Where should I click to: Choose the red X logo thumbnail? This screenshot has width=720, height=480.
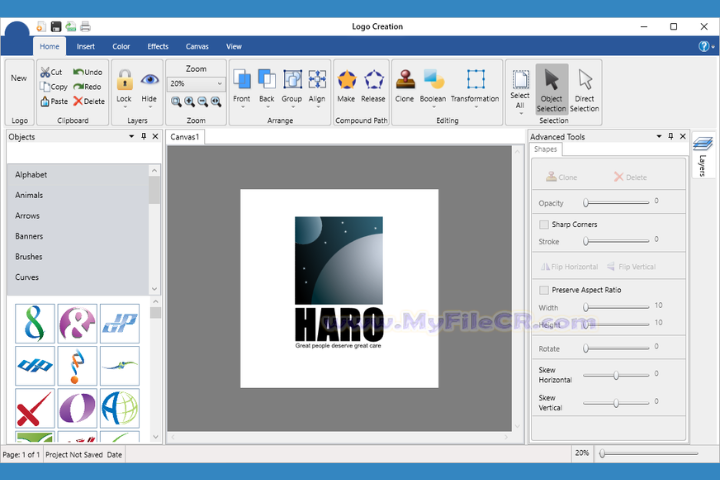(x=35, y=408)
